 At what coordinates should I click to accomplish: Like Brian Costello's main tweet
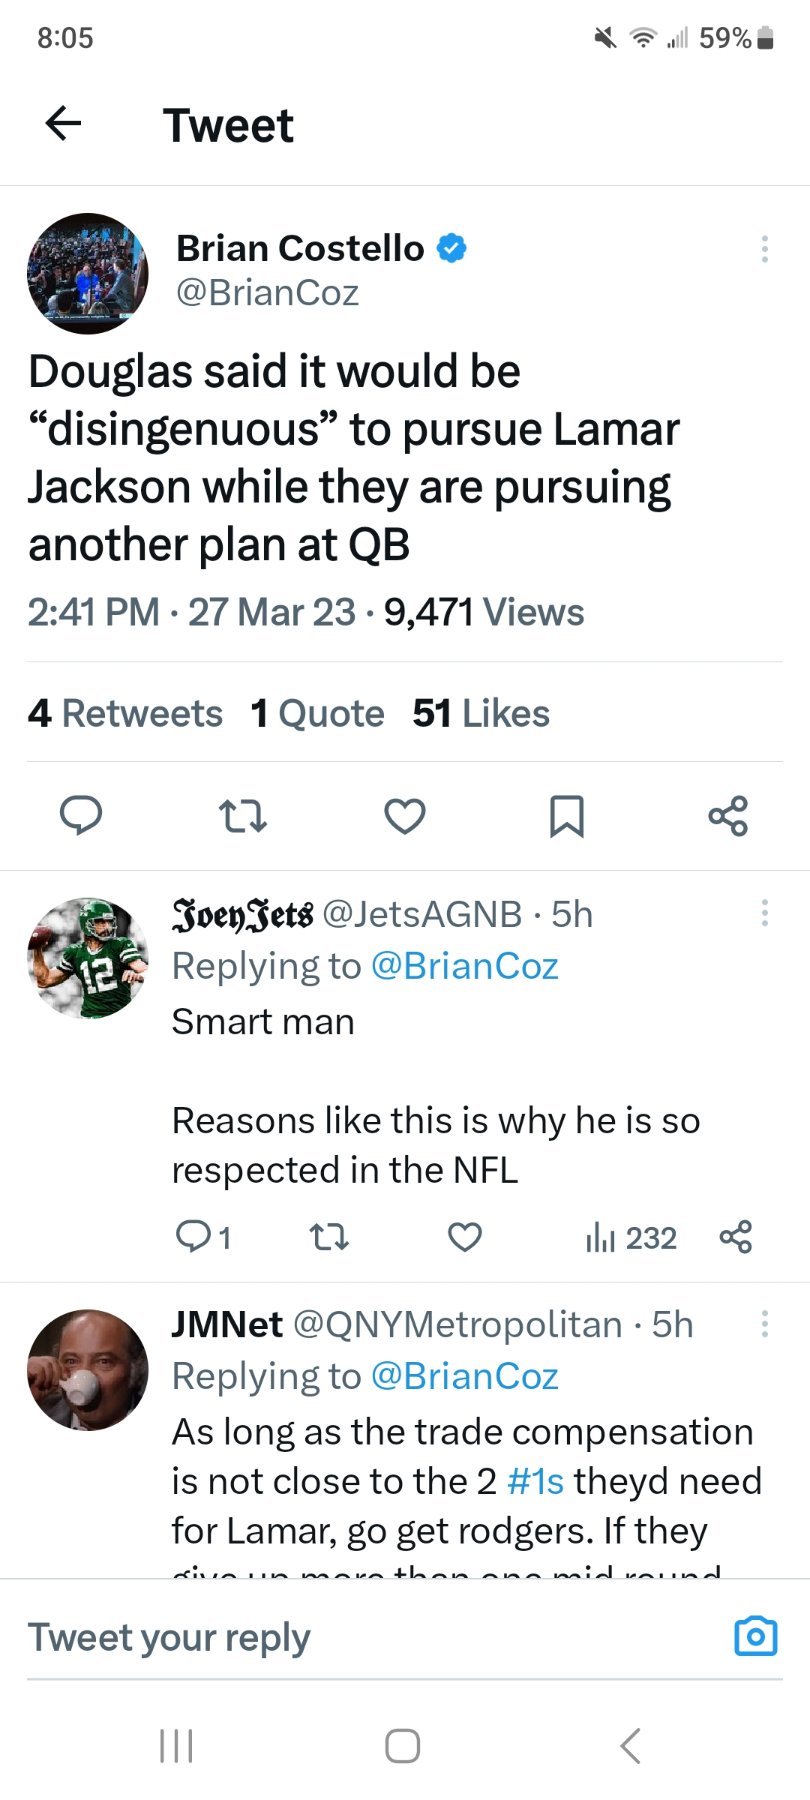tap(405, 816)
